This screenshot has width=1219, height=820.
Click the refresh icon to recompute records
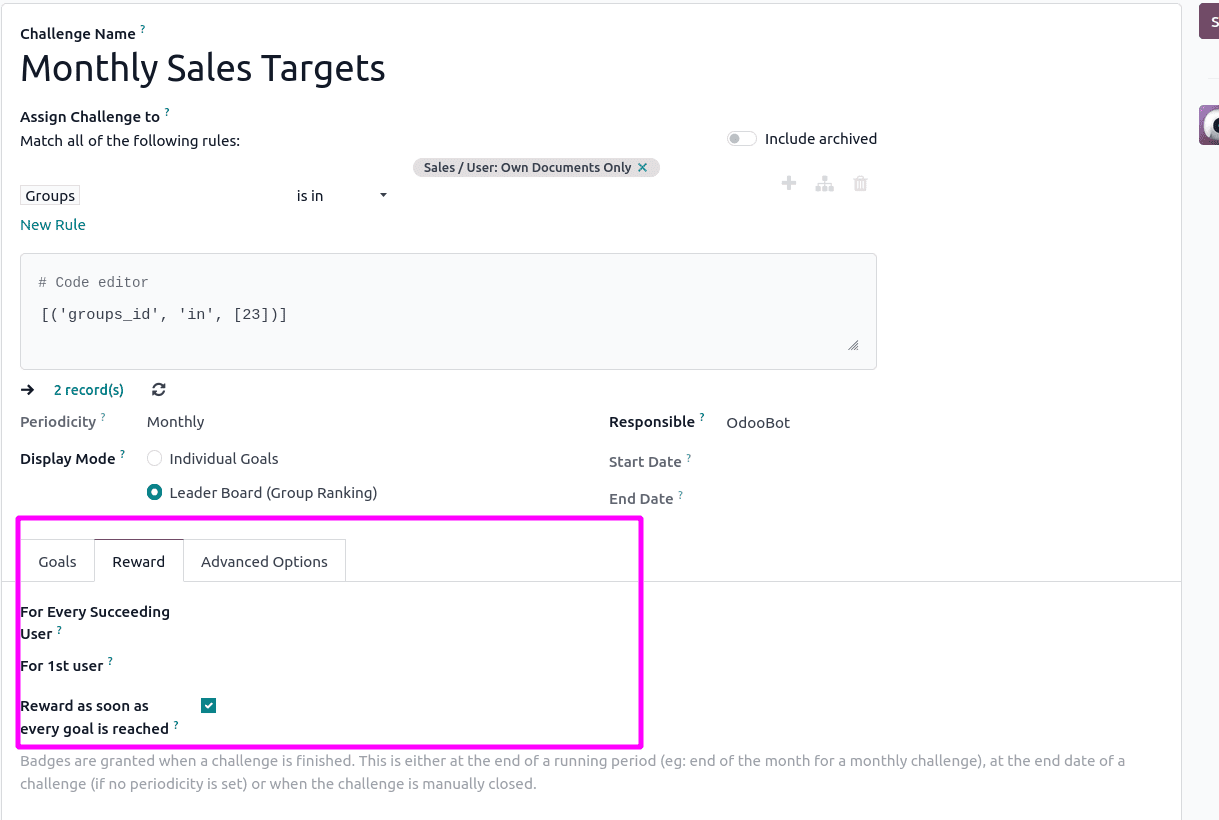click(158, 389)
